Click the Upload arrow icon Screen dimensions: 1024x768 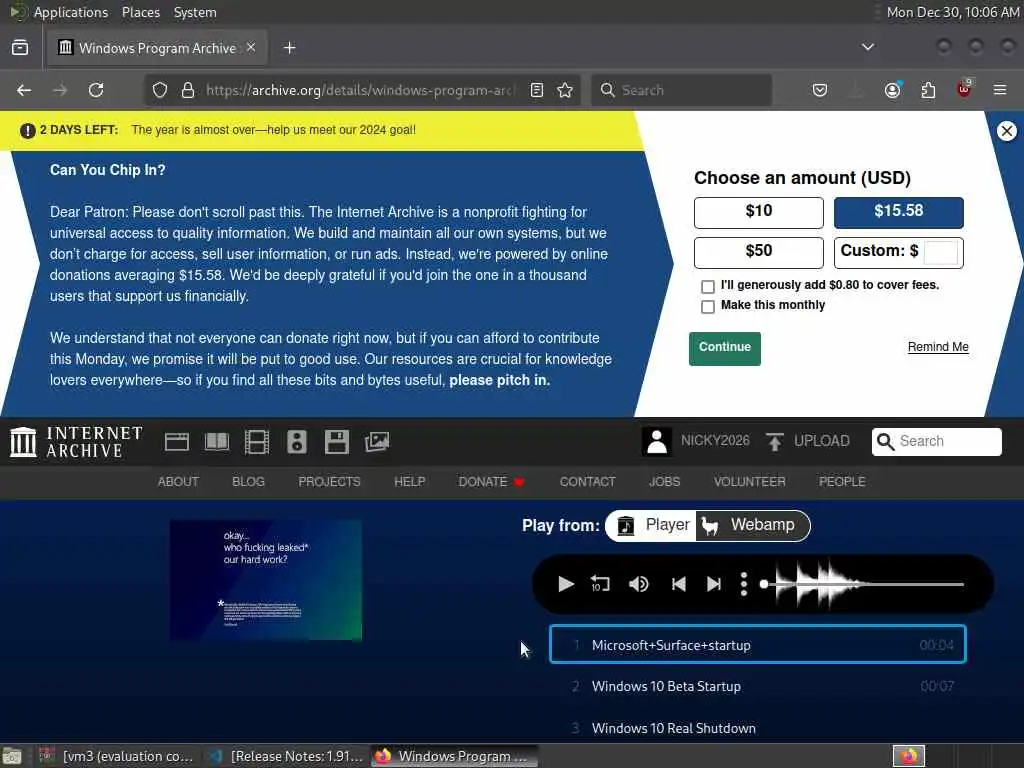tap(775, 441)
